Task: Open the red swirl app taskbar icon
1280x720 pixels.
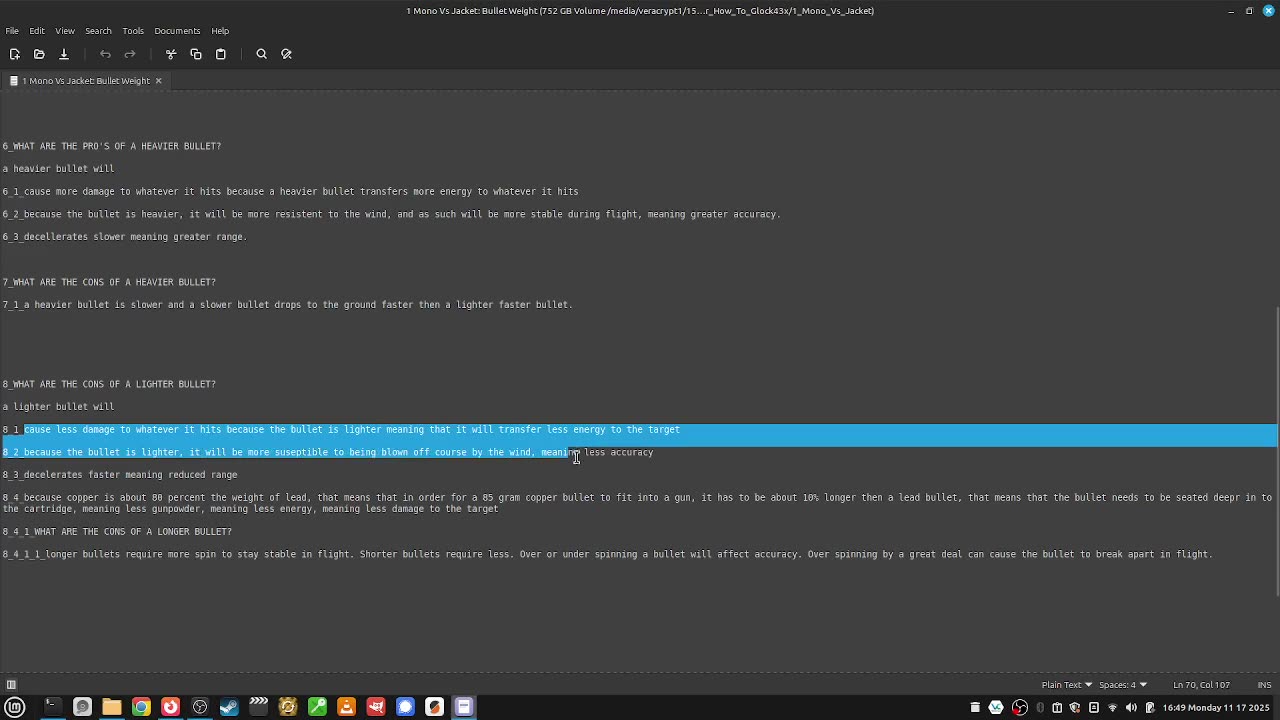Action: pyautogui.click(x=170, y=707)
